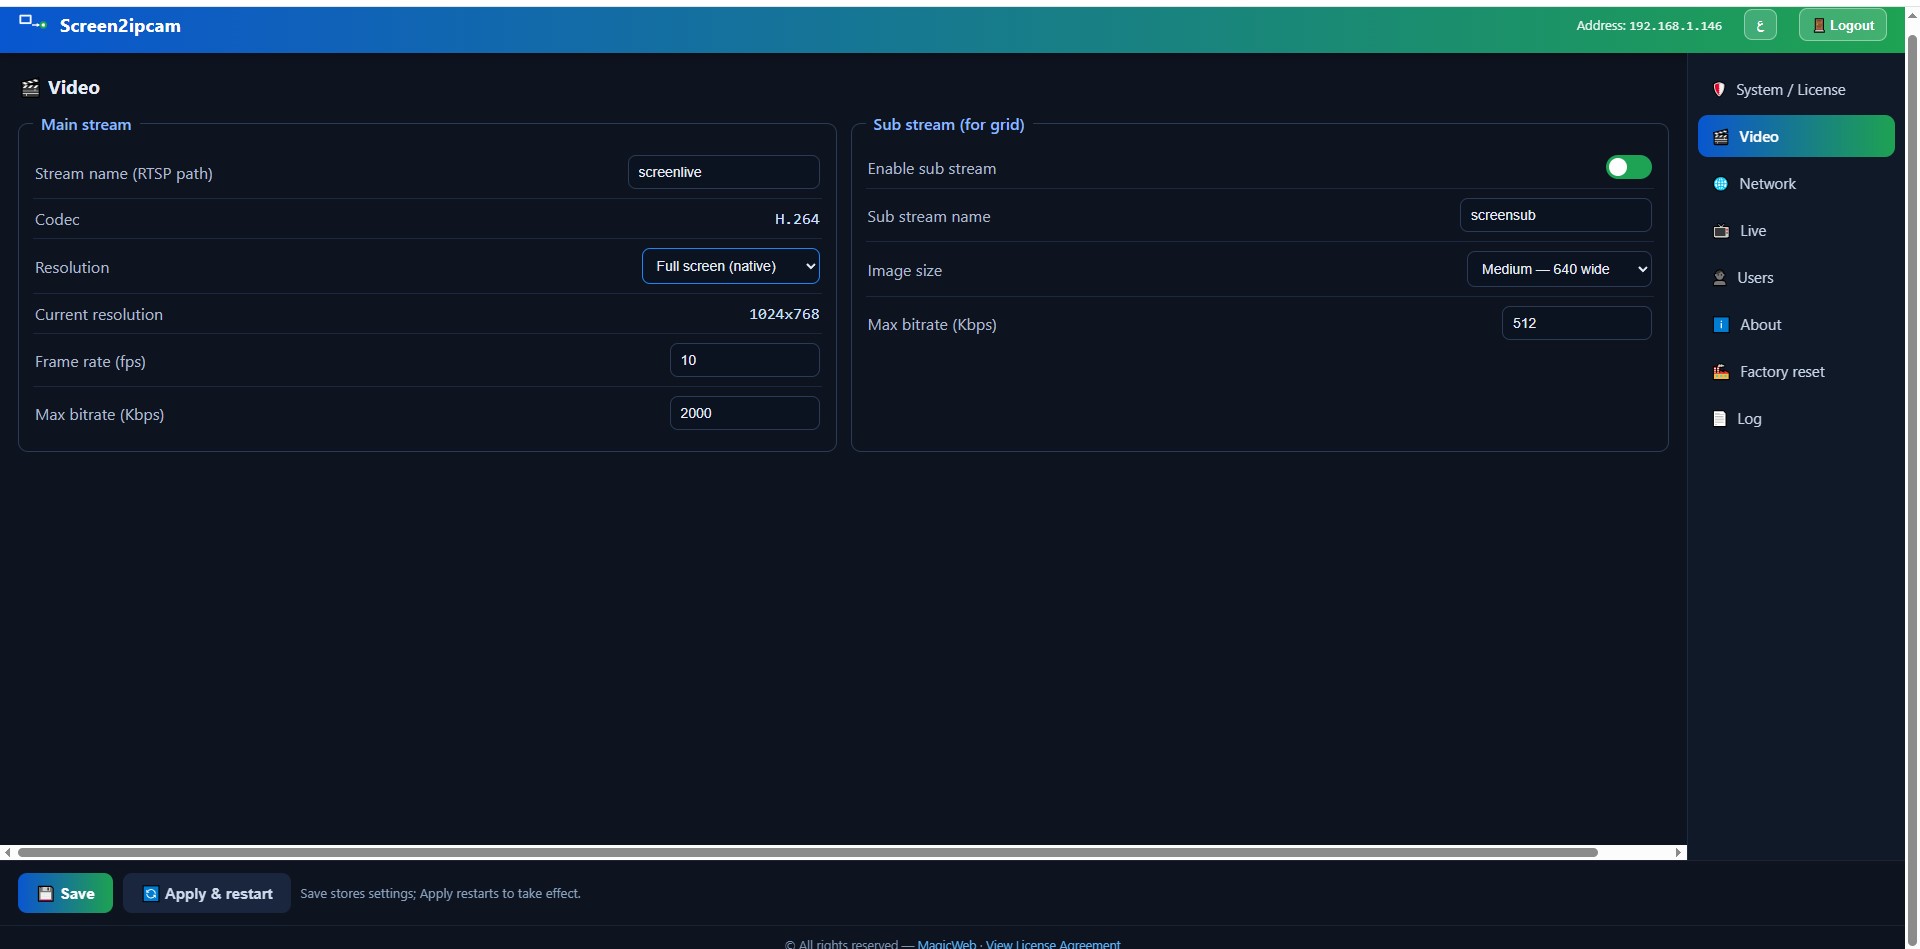The width and height of the screenshot is (1920, 949).
Task: Click the TV icon next to Live
Action: click(1721, 231)
